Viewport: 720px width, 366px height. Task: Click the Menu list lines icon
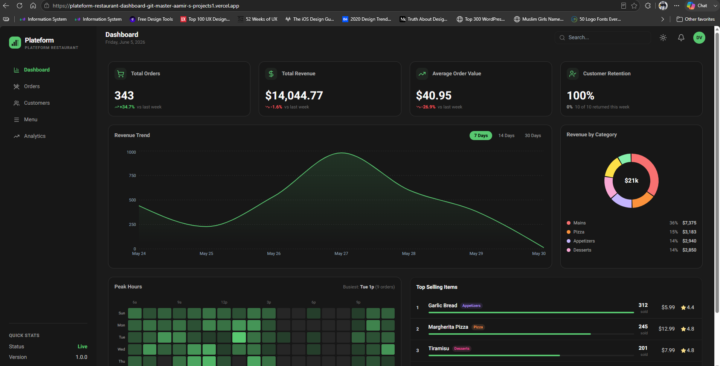17,119
